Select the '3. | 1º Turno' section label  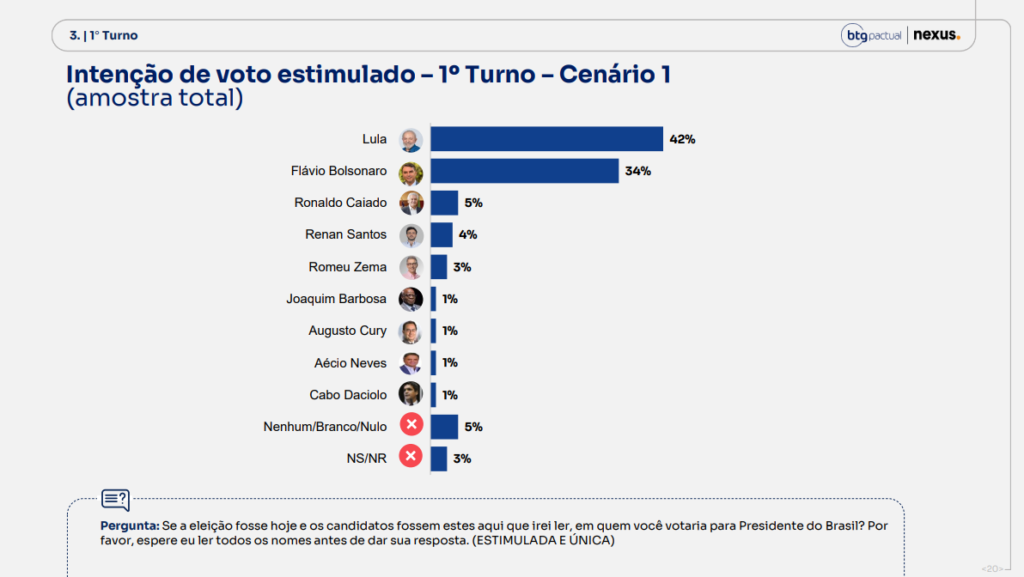[x=104, y=35]
